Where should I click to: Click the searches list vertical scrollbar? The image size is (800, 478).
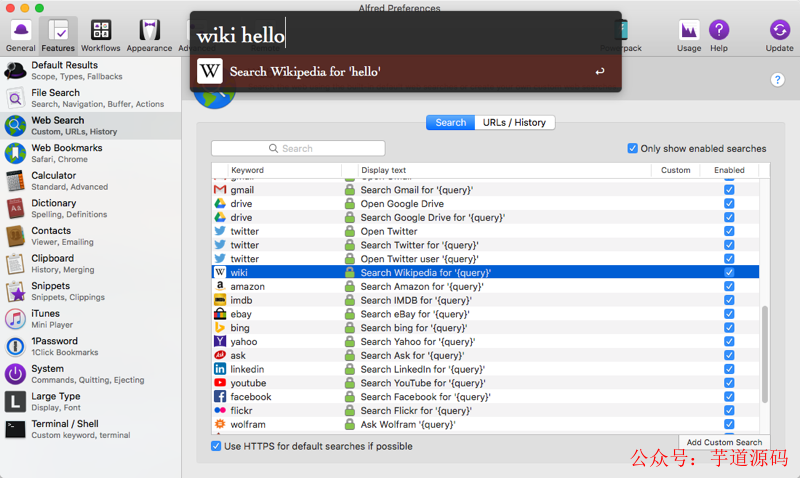[764, 355]
